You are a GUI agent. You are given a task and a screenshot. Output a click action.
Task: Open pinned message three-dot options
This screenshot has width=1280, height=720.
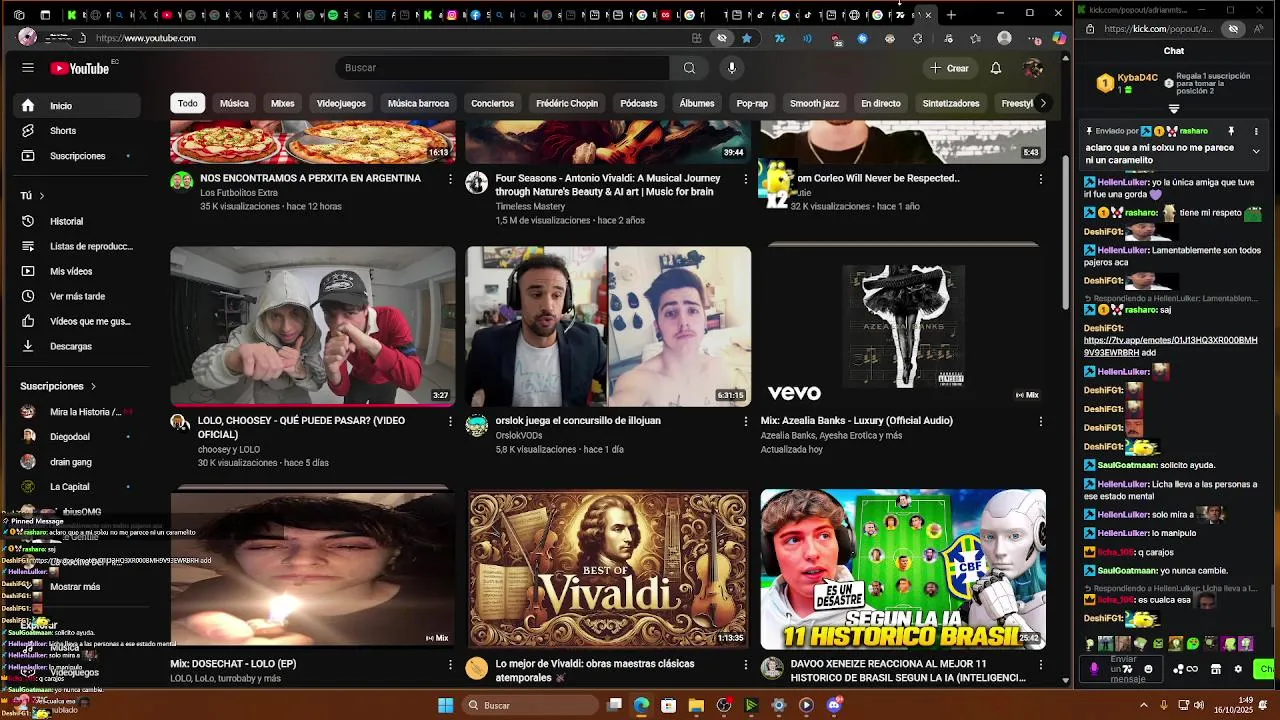[1256, 131]
